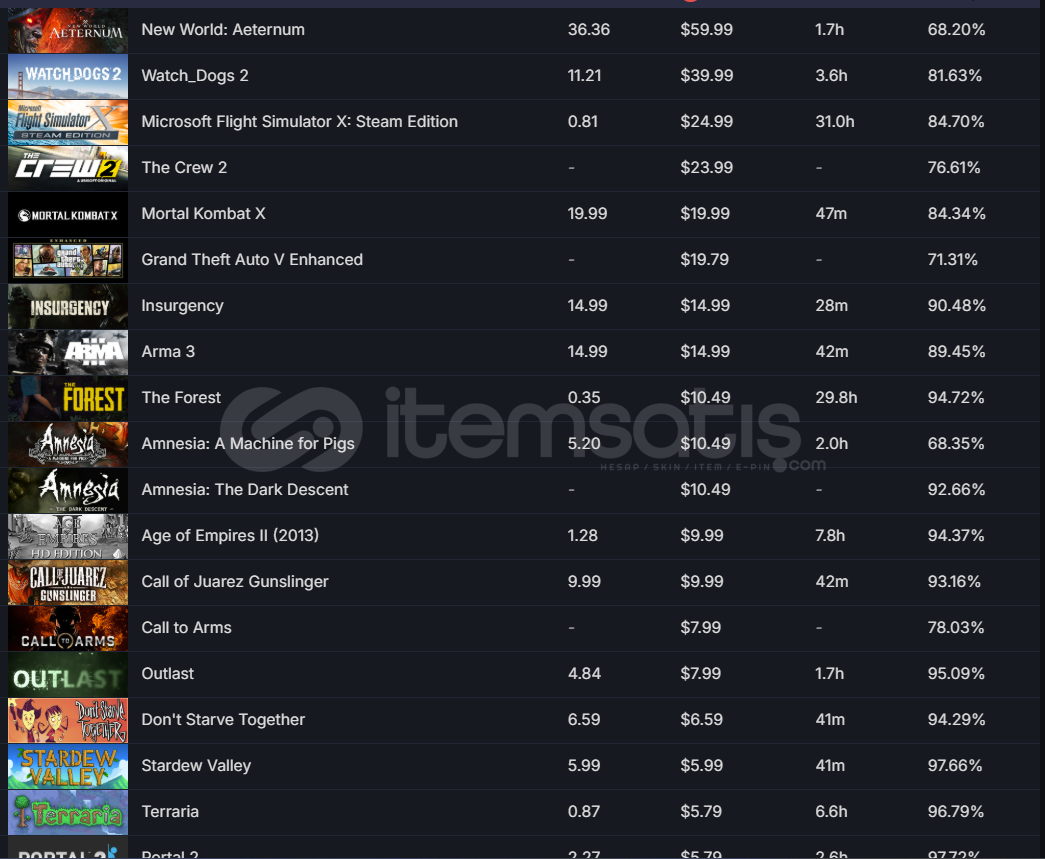1045x859 pixels.
Task: Open "Call of Juarez Gunslinger" title
Action: click(235, 581)
